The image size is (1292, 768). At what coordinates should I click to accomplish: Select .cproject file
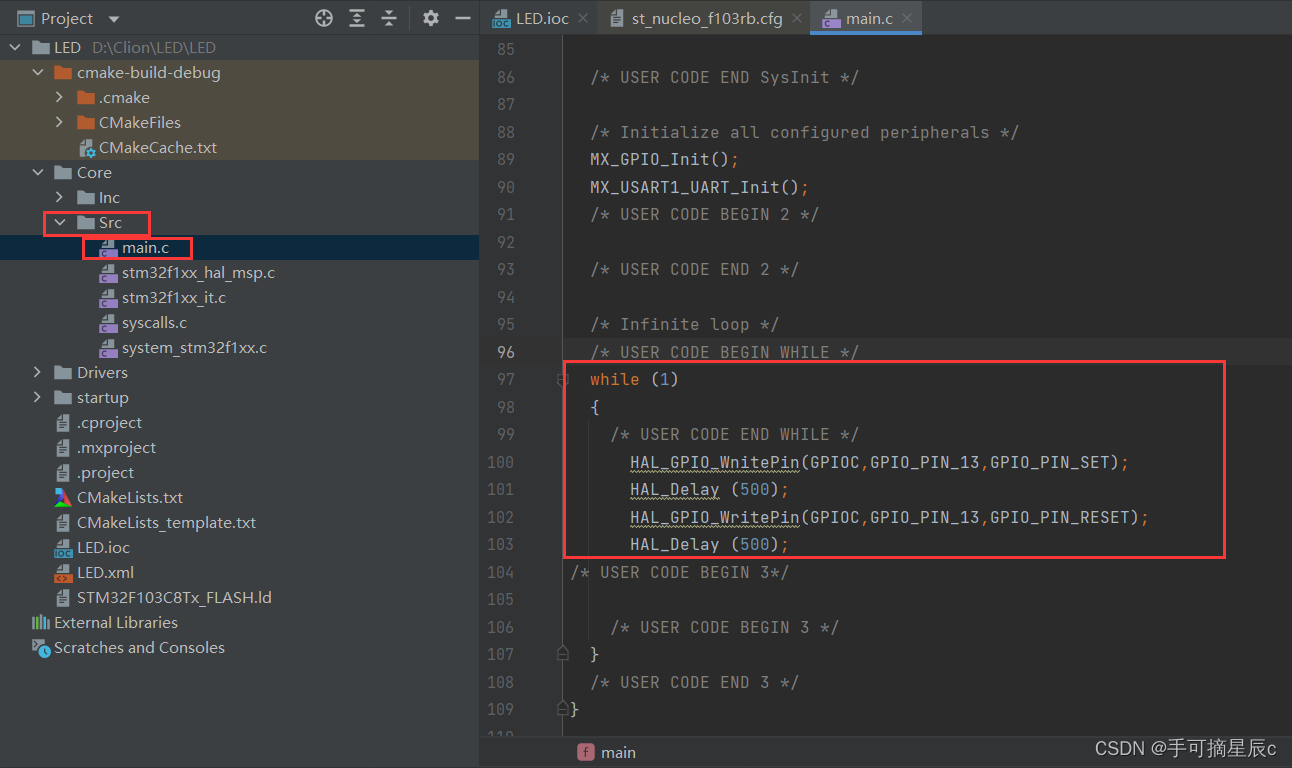point(109,422)
